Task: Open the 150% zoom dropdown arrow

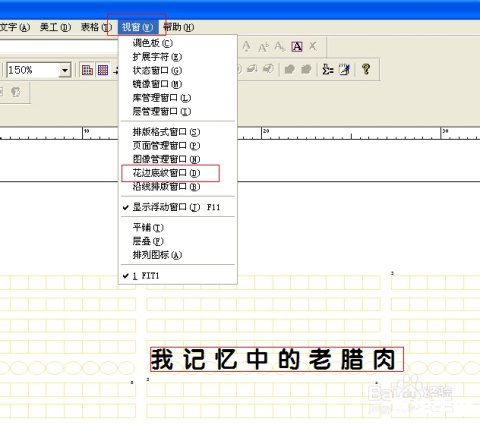Action: [65, 70]
